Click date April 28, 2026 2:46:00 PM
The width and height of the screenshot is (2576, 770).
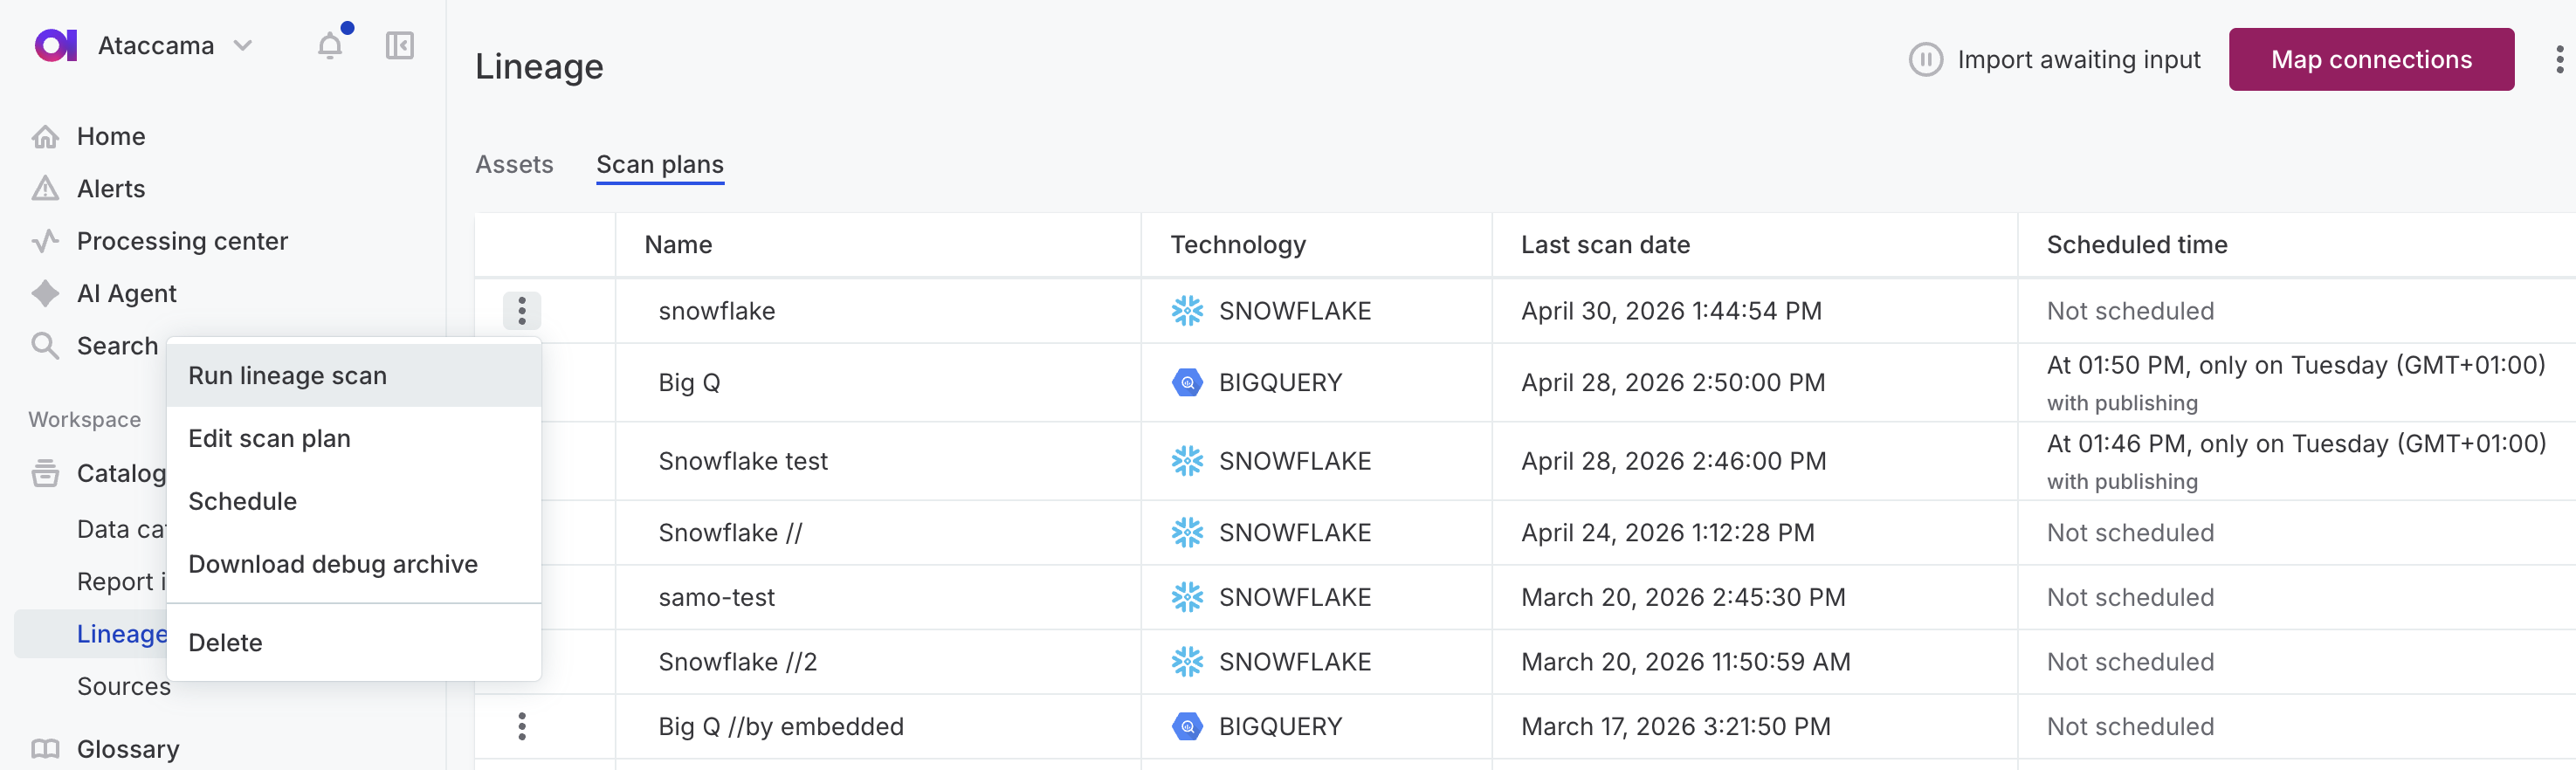coord(1673,461)
